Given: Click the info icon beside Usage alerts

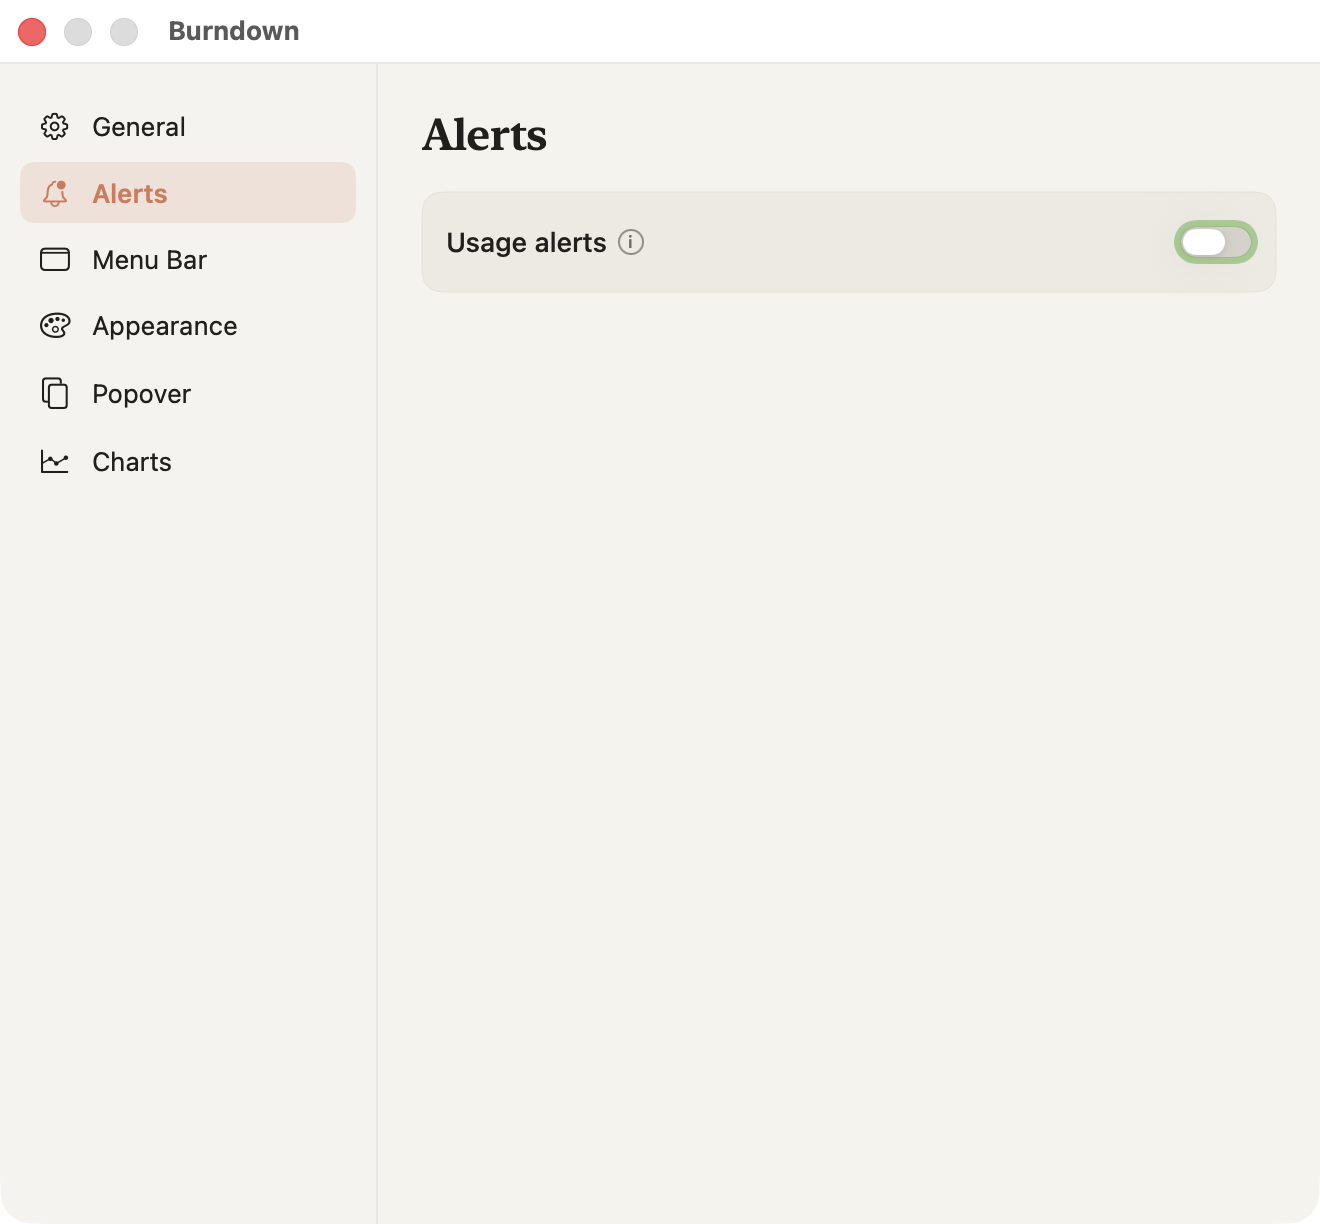Looking at the screenshot, I should tap(631, 242).
